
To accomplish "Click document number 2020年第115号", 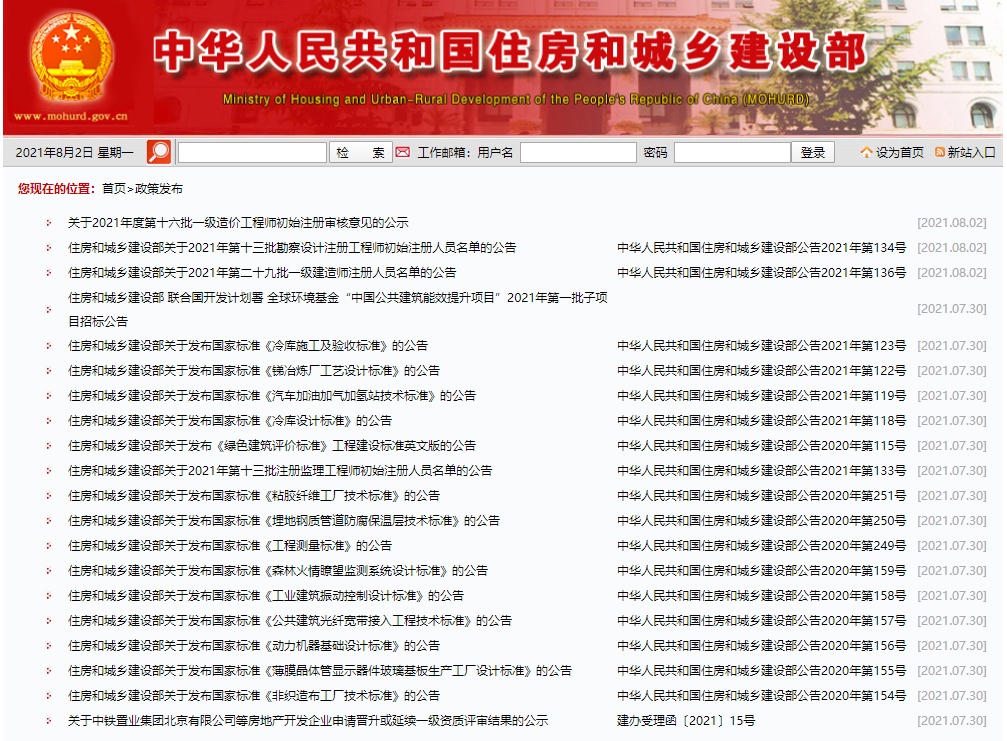I will [x=761, y=446].
